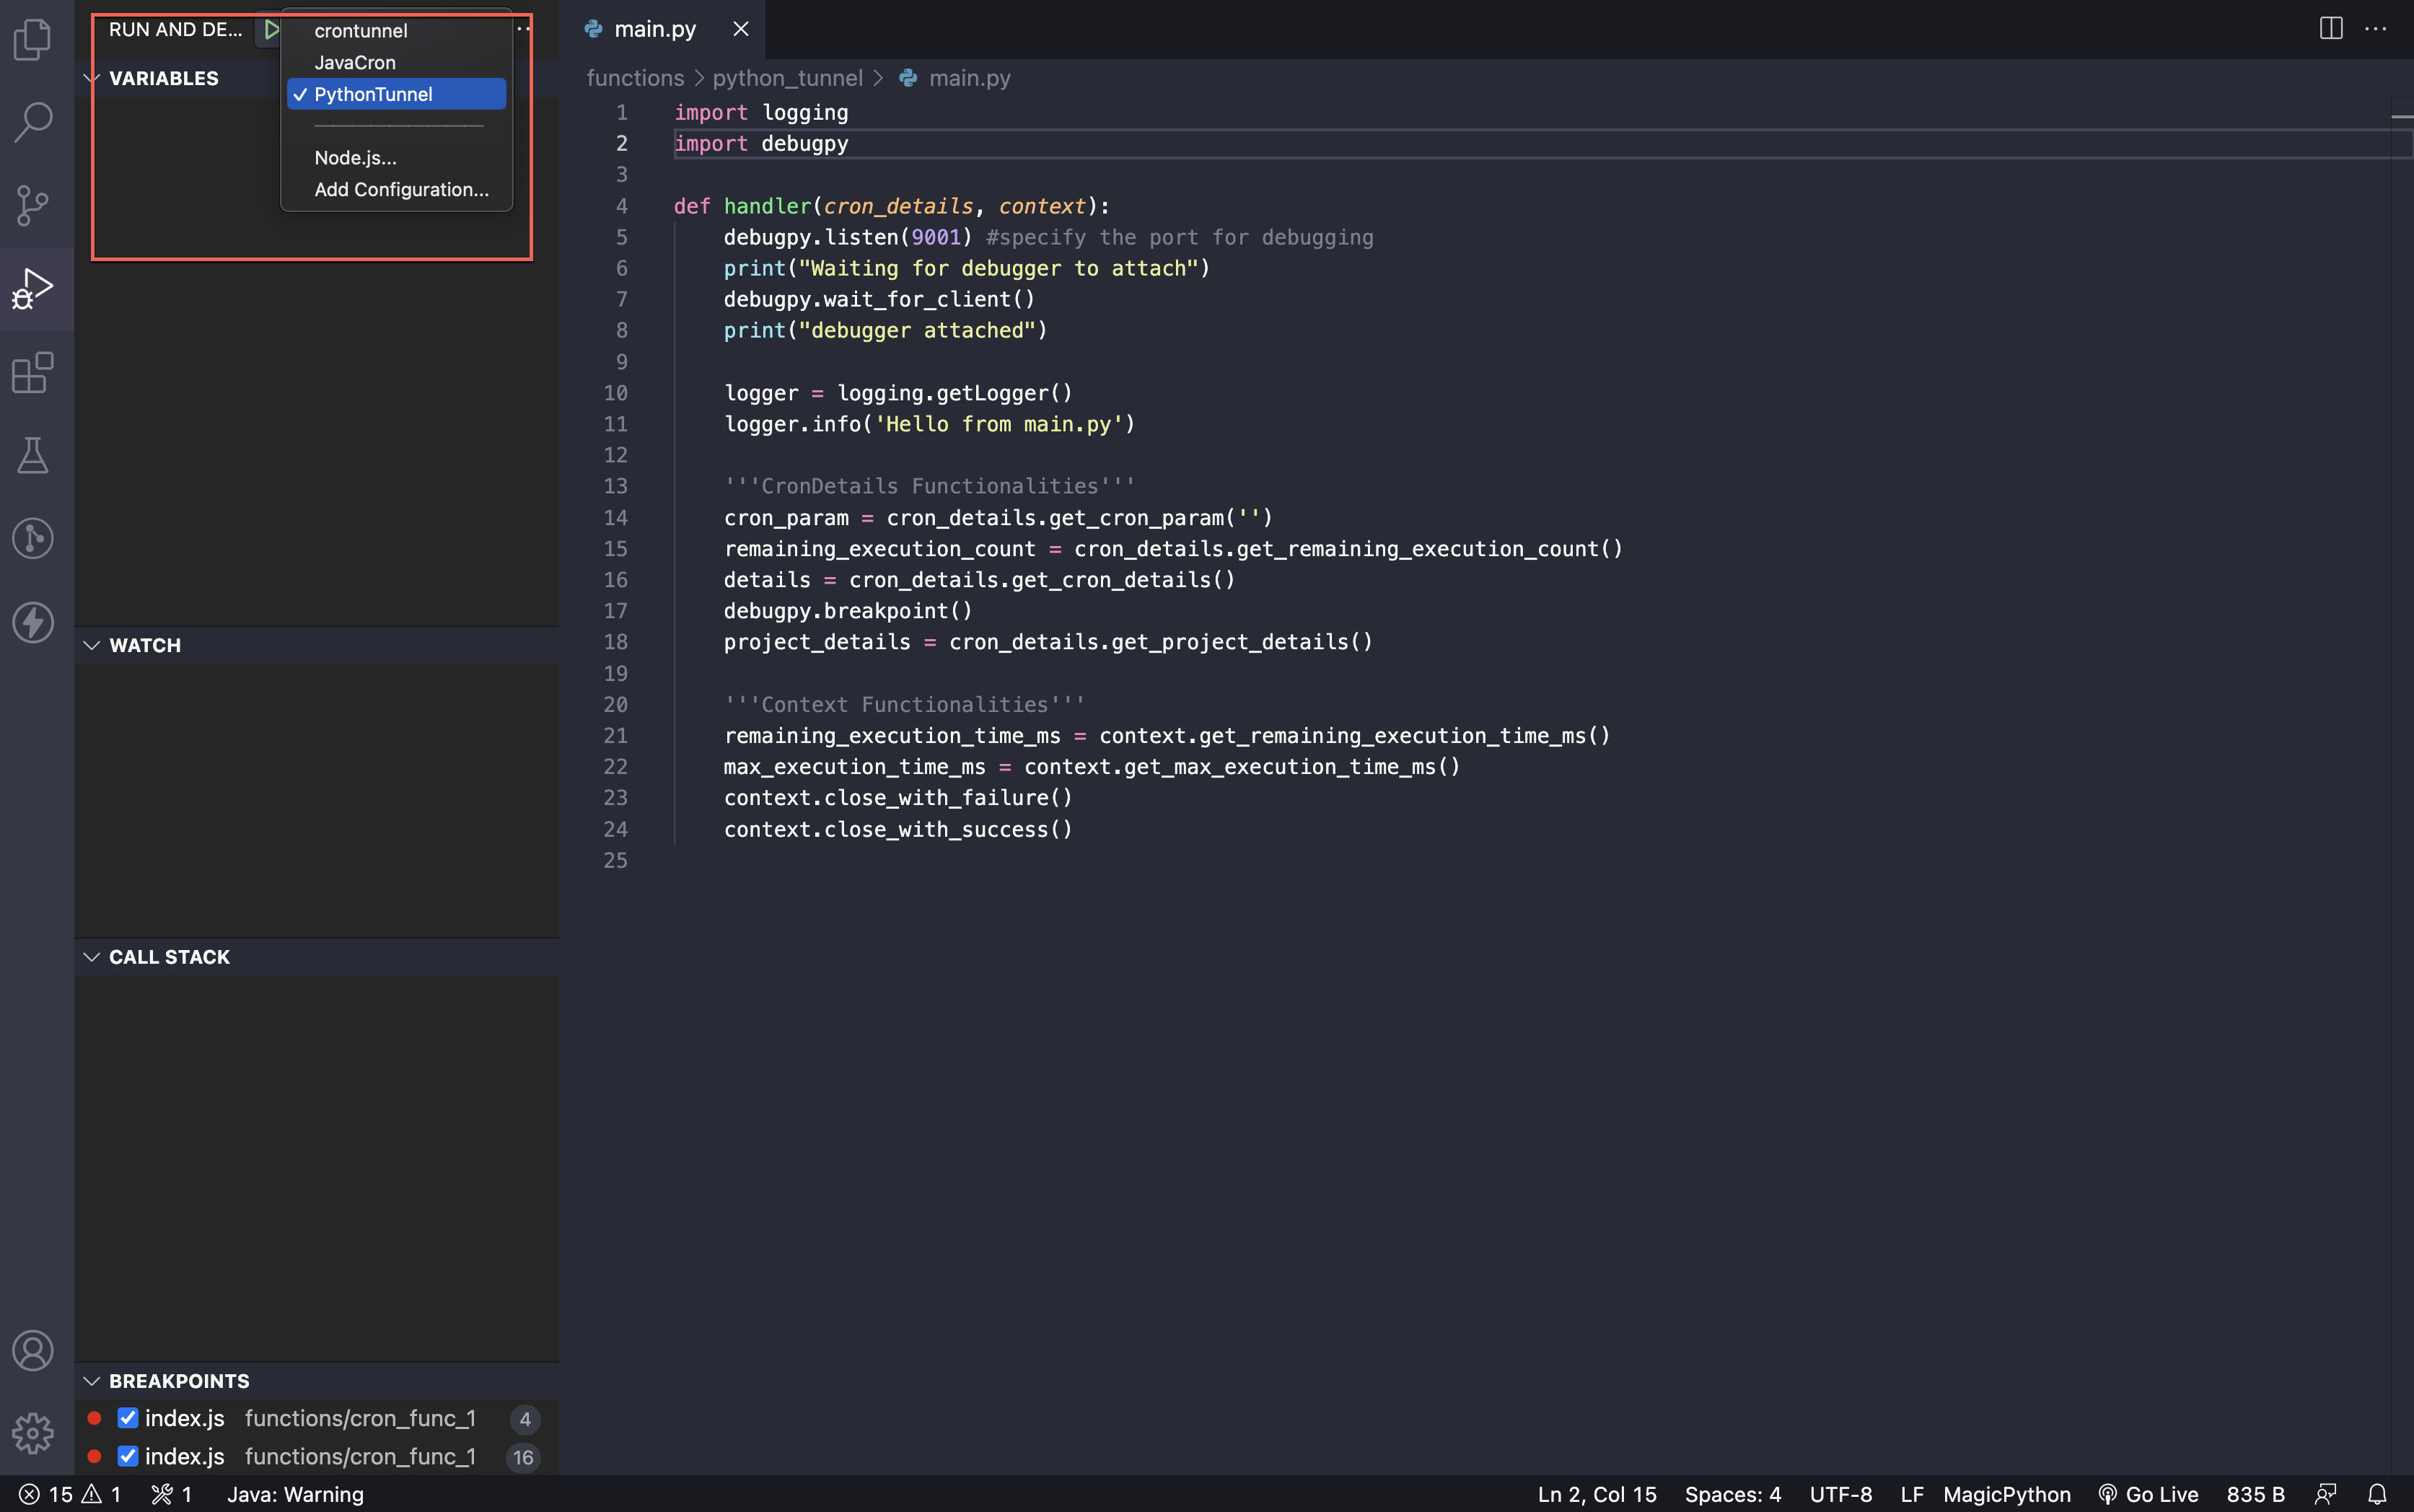This screenshot has width=2414, height=1512.
Task: Open the lightning bolt activity icon
Action: coord(33,622)
